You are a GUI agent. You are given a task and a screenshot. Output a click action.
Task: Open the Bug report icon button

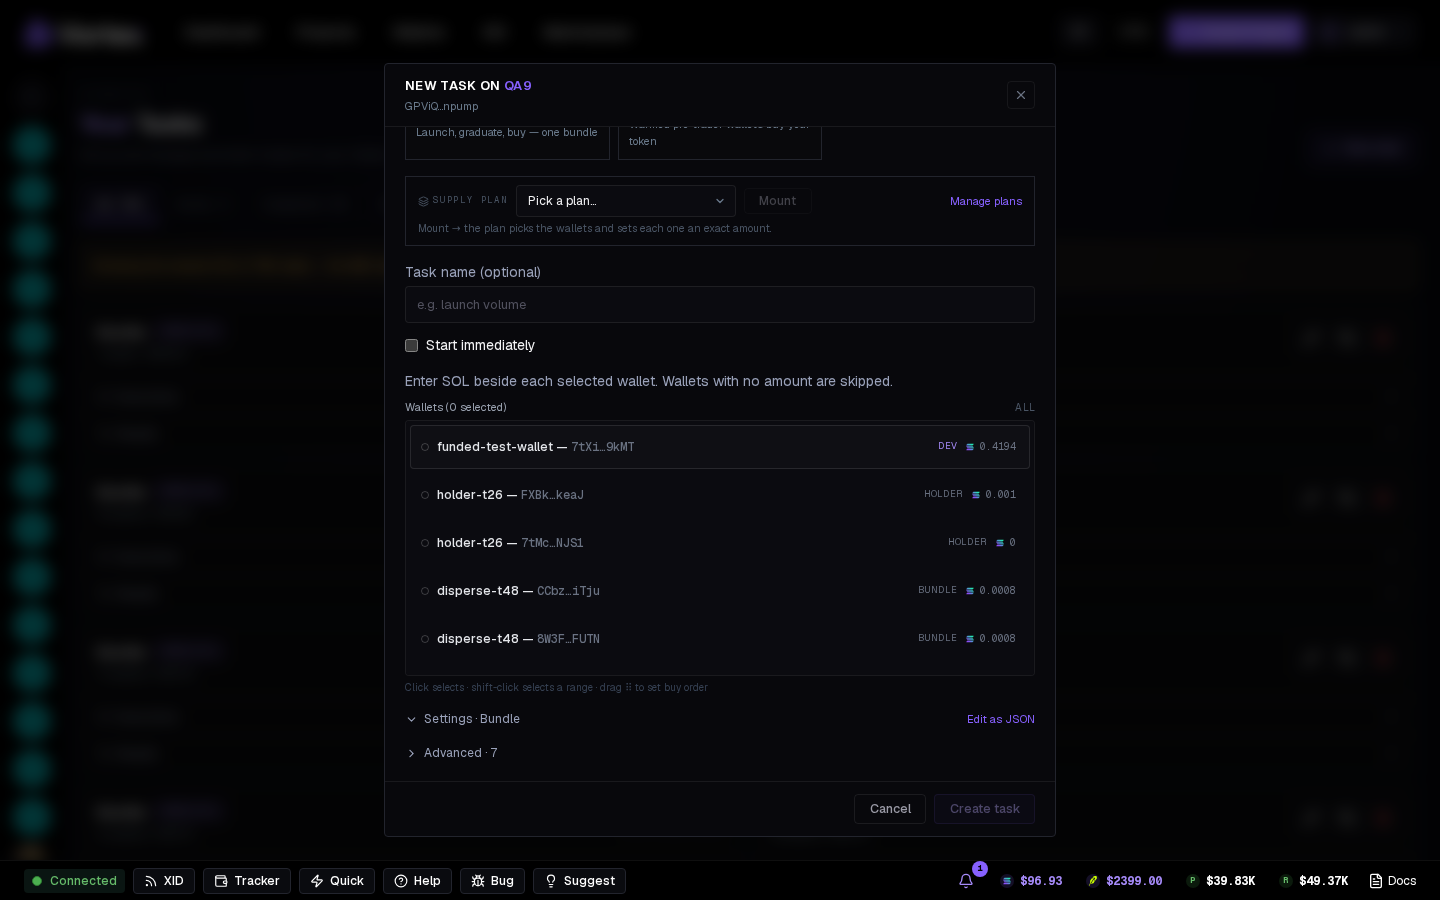492,881
